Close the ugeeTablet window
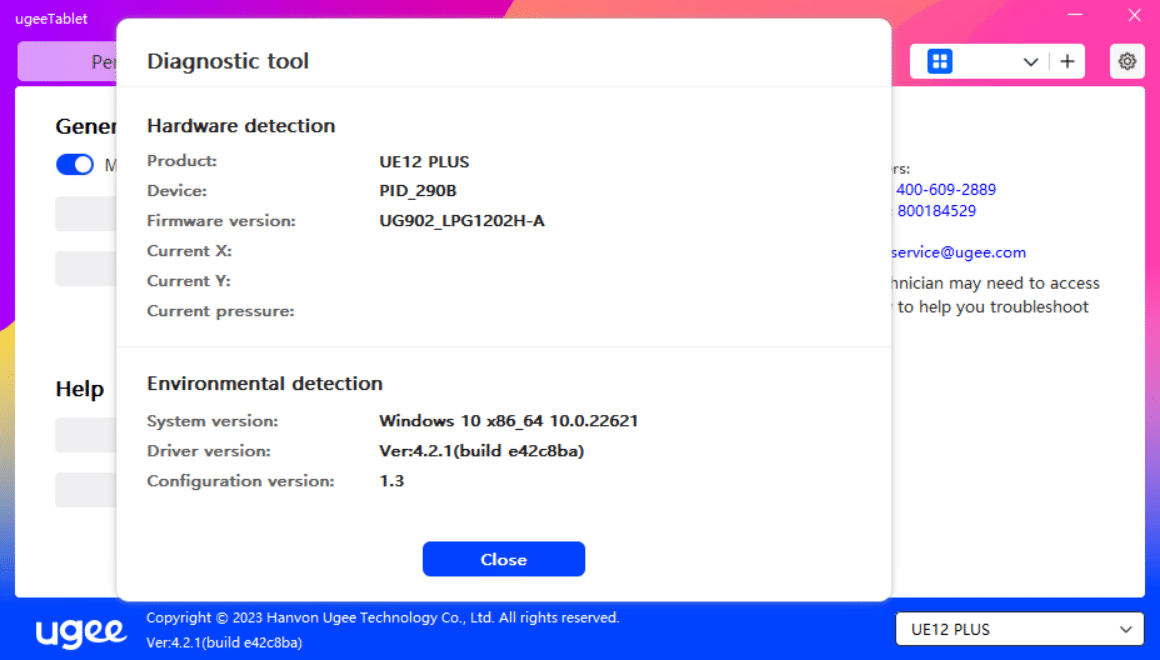 [x=1134, y=15]
